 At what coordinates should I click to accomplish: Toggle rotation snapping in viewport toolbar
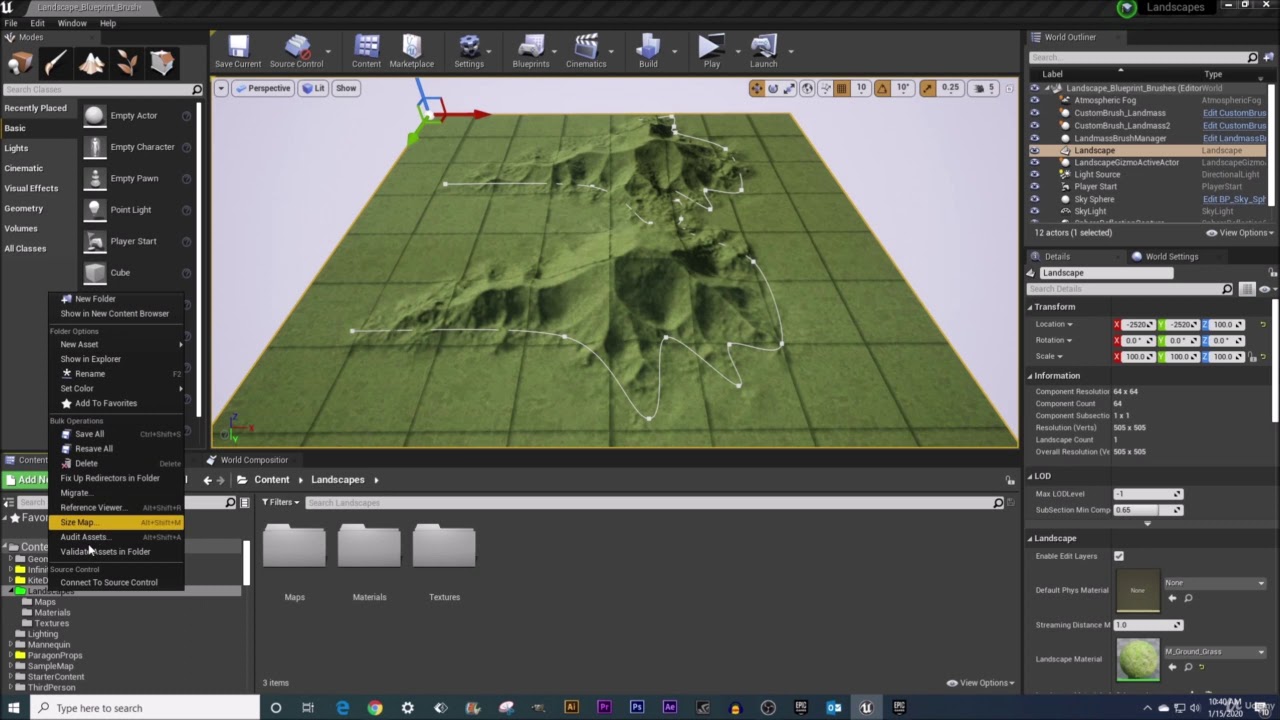pos(882,88)
